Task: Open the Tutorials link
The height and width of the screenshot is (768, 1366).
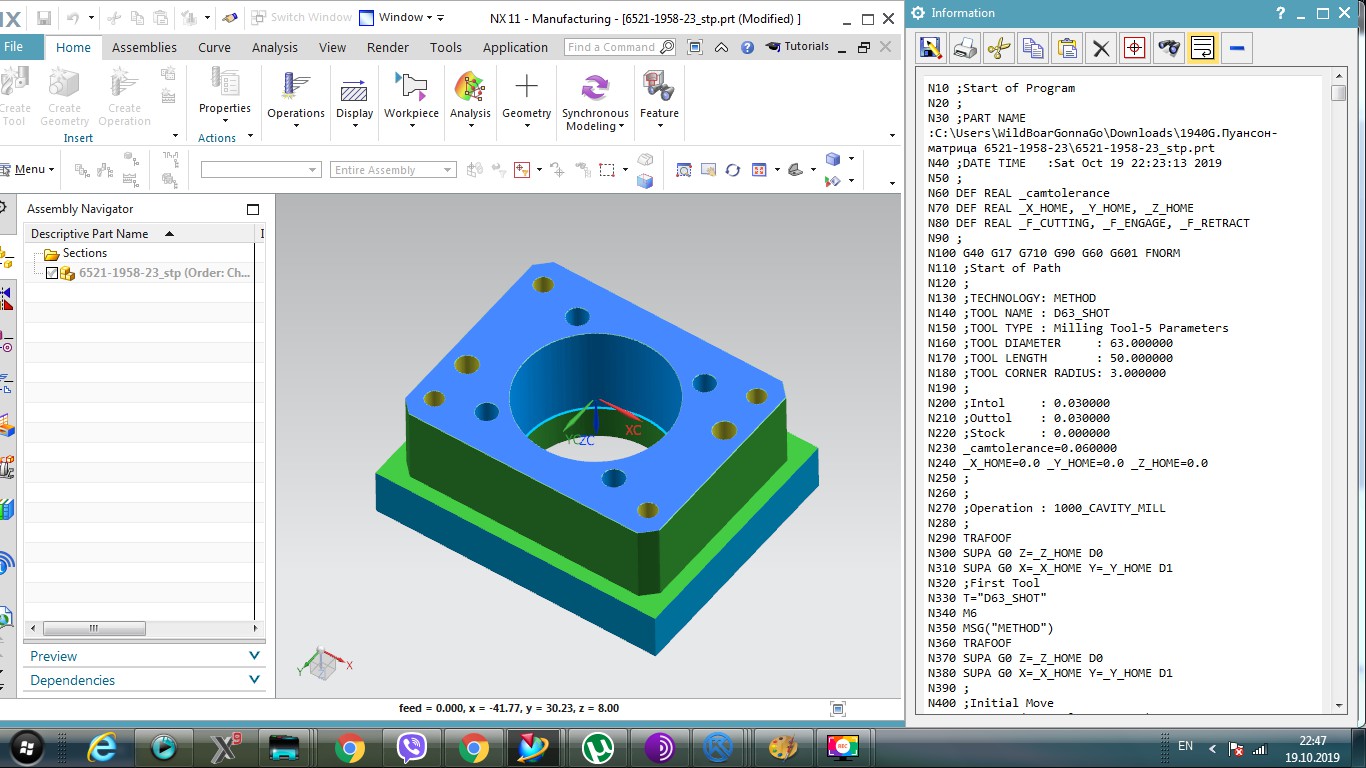Action: pyautogui.click(x=798, y=47)
